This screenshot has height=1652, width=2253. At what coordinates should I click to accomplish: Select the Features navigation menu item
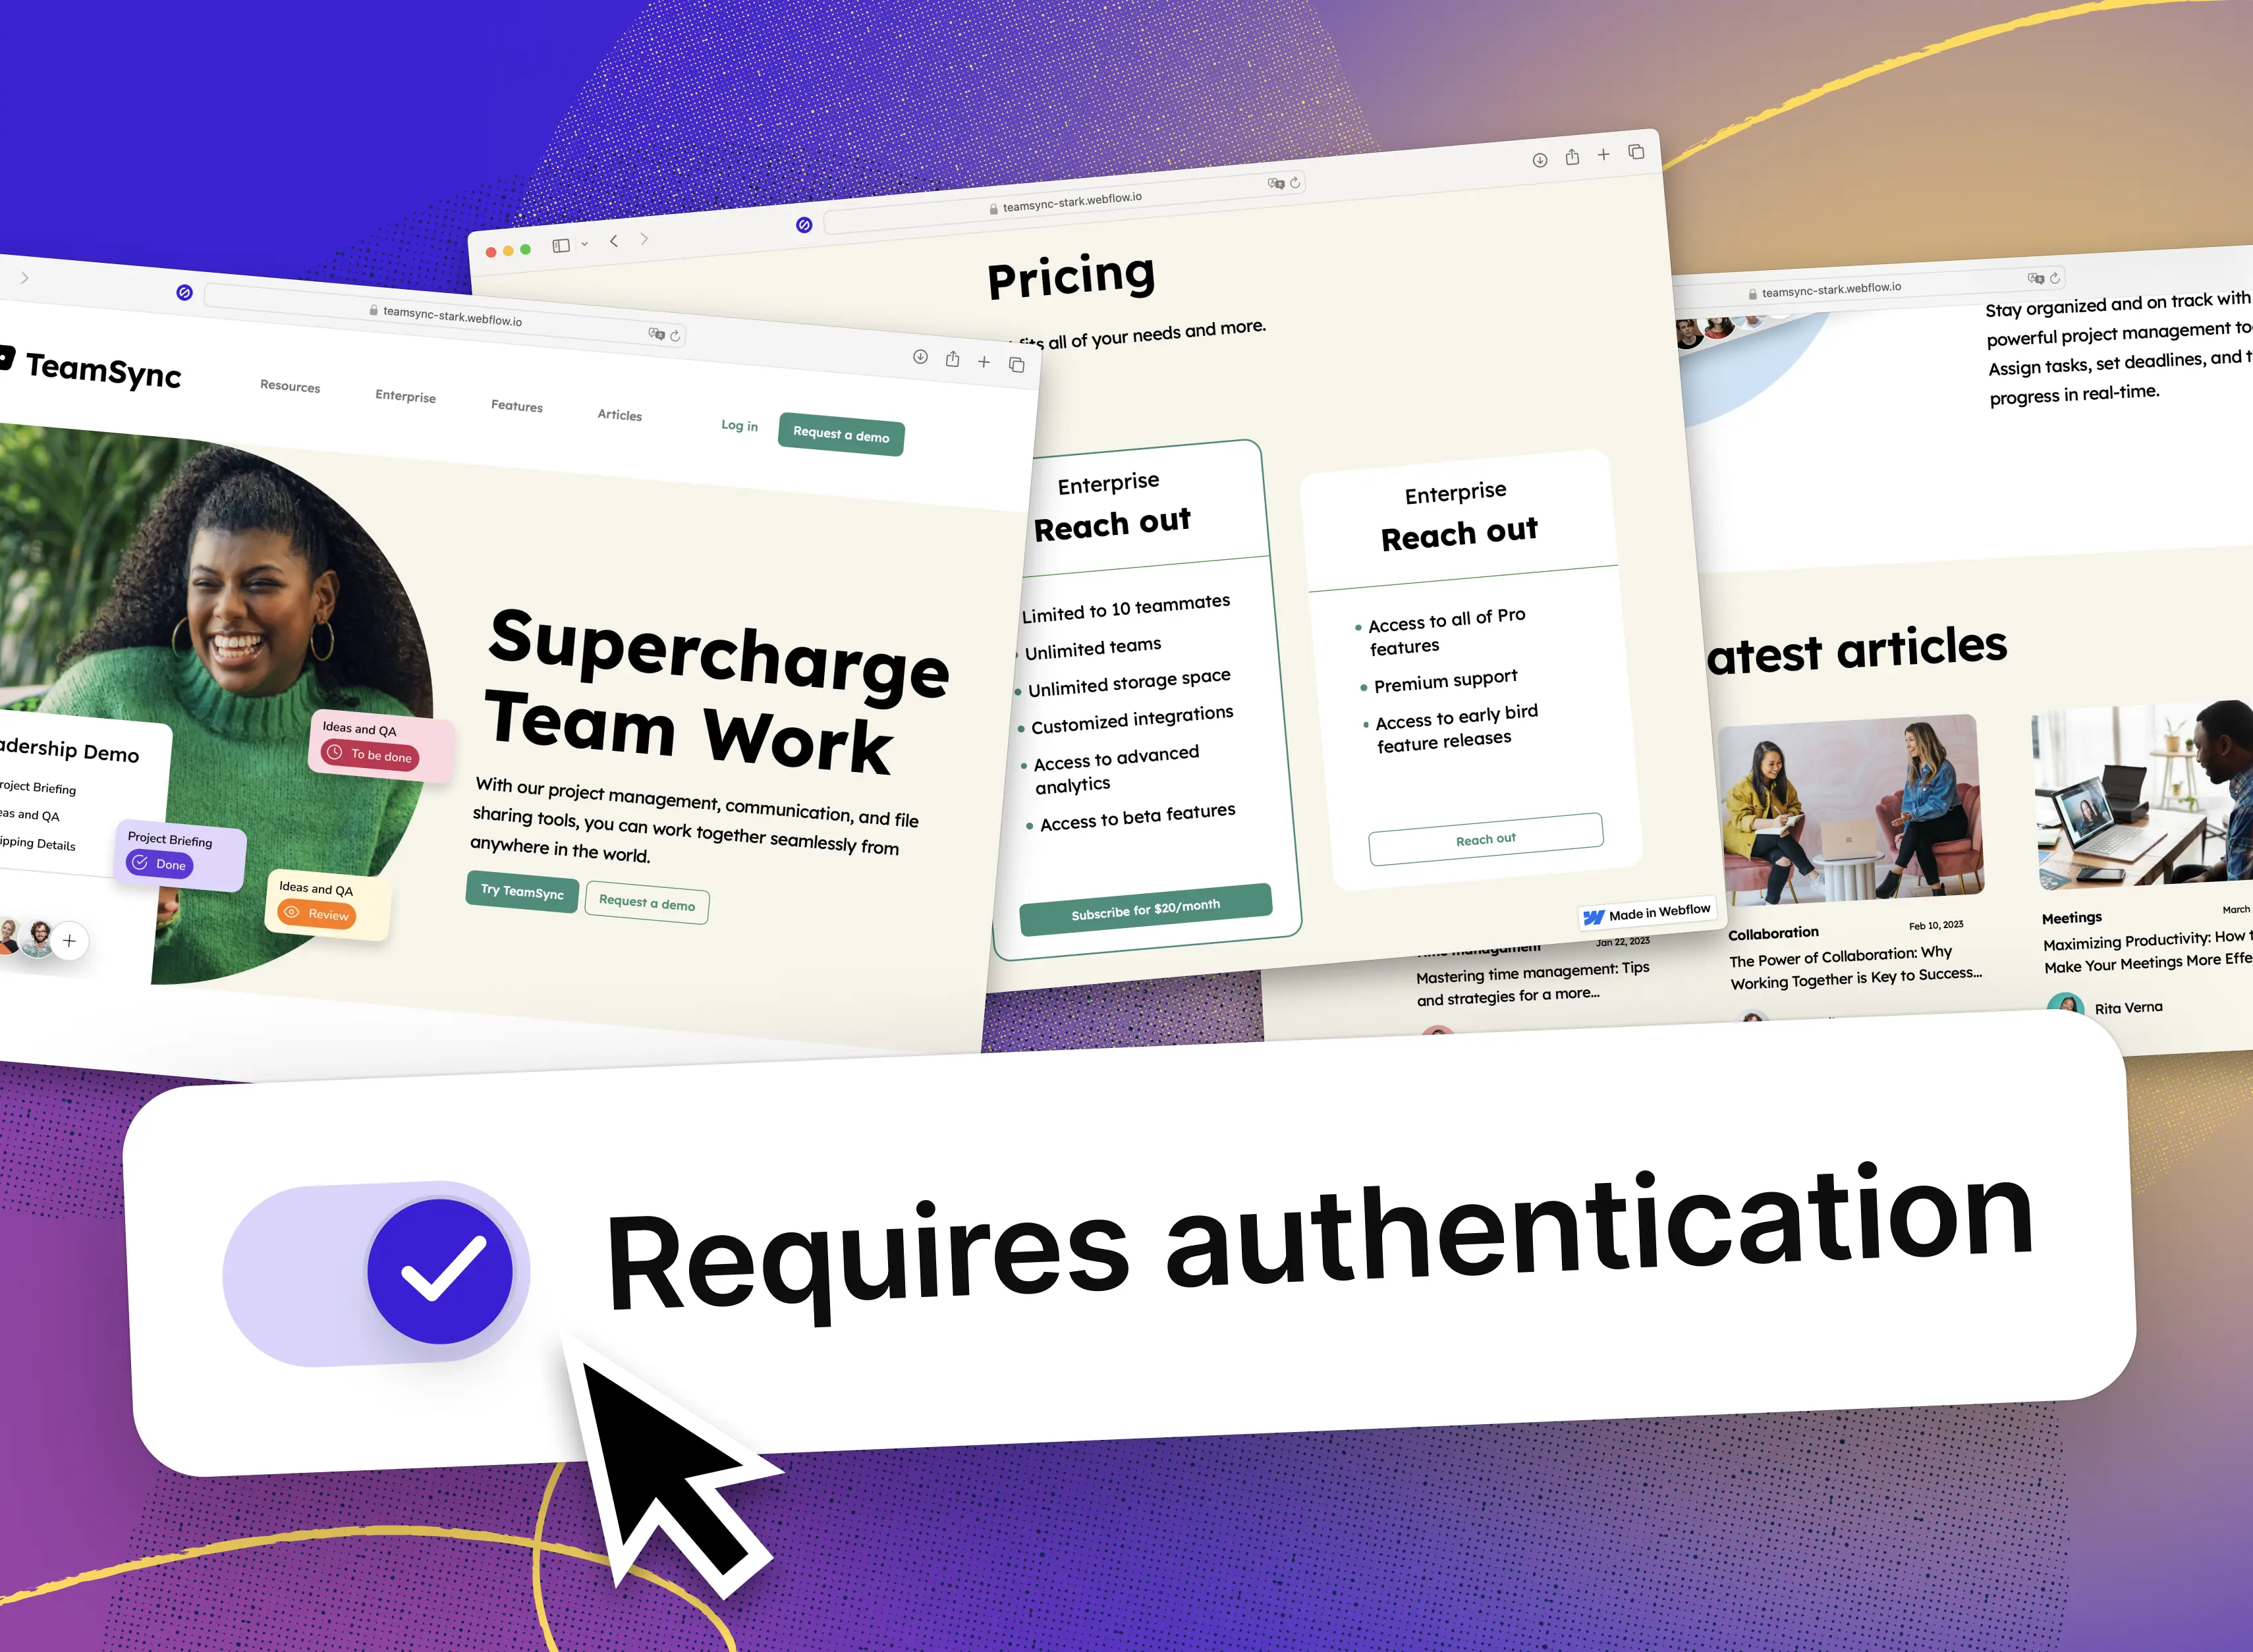516,406
